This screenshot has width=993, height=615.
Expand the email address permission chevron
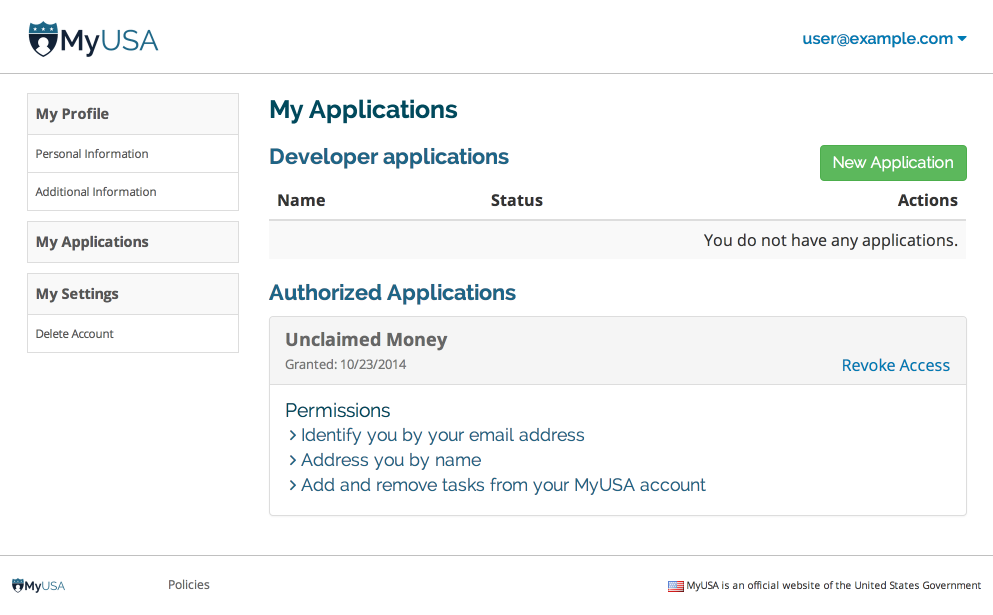pyautogui.click(x=293, y=435)
